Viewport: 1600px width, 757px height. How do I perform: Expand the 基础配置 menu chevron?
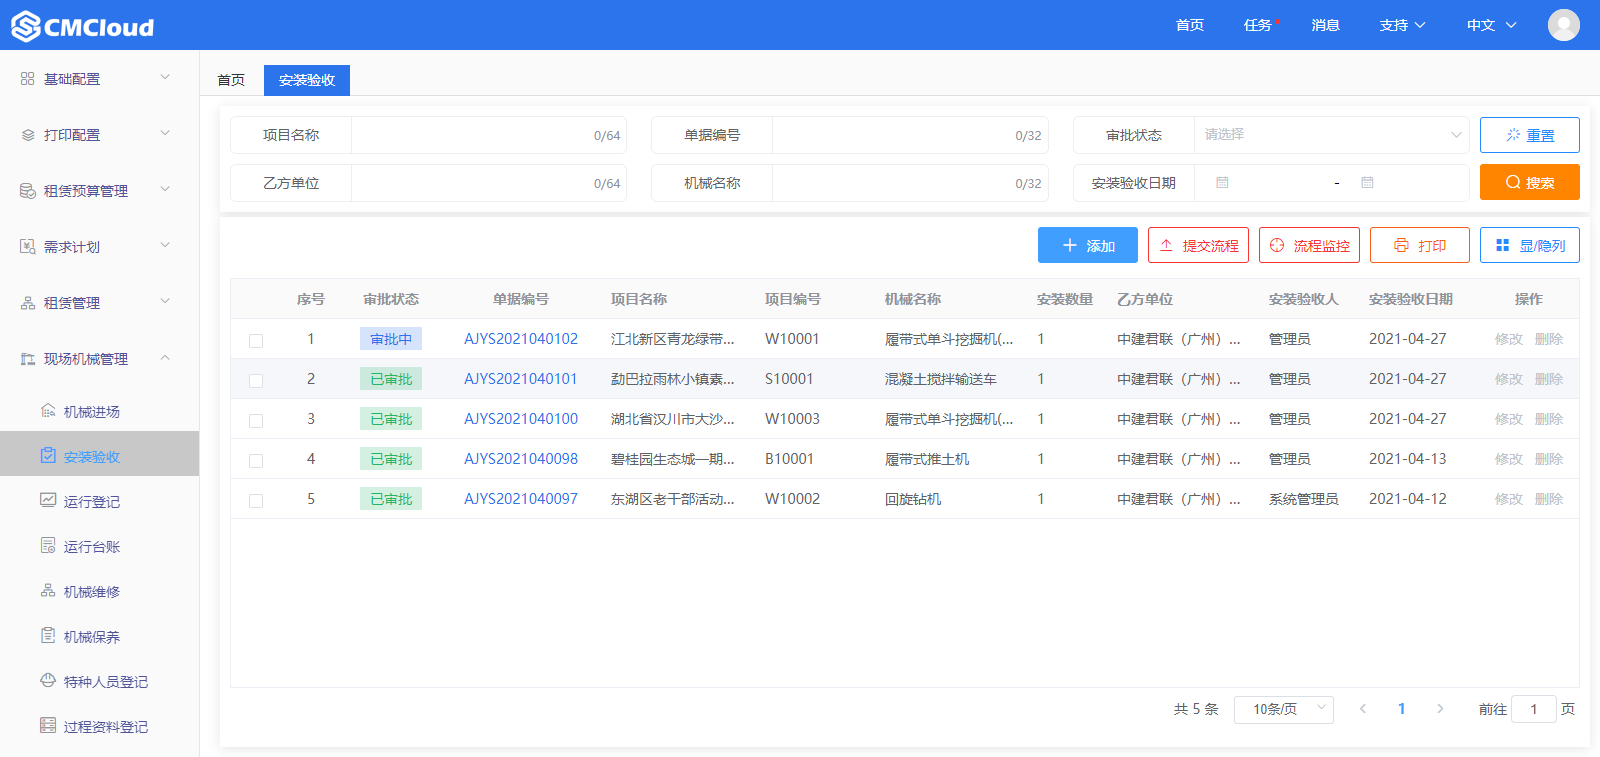(x=165, y=77)
